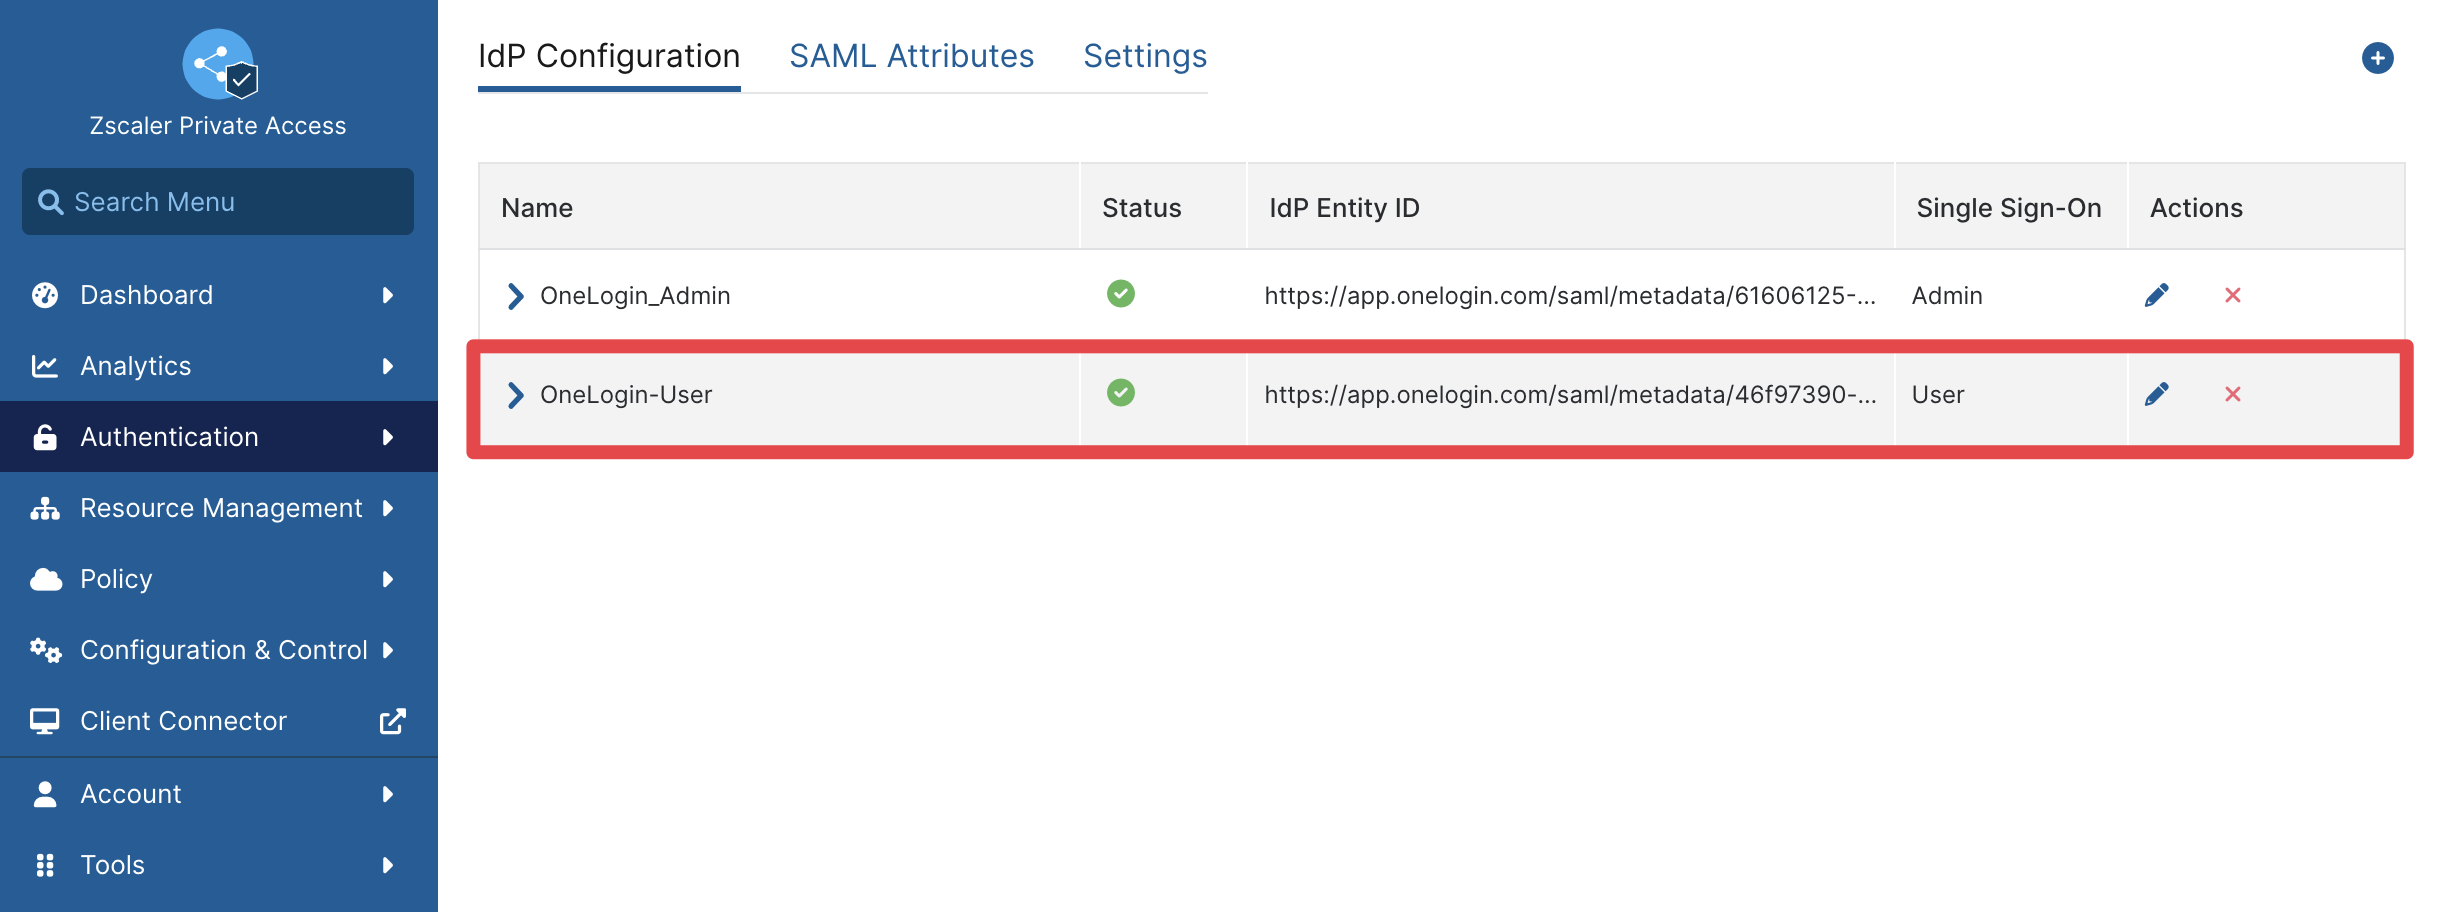Select the Authentication menu item
Viewport: 2440px width, 912px height.
tap(219, 437)
